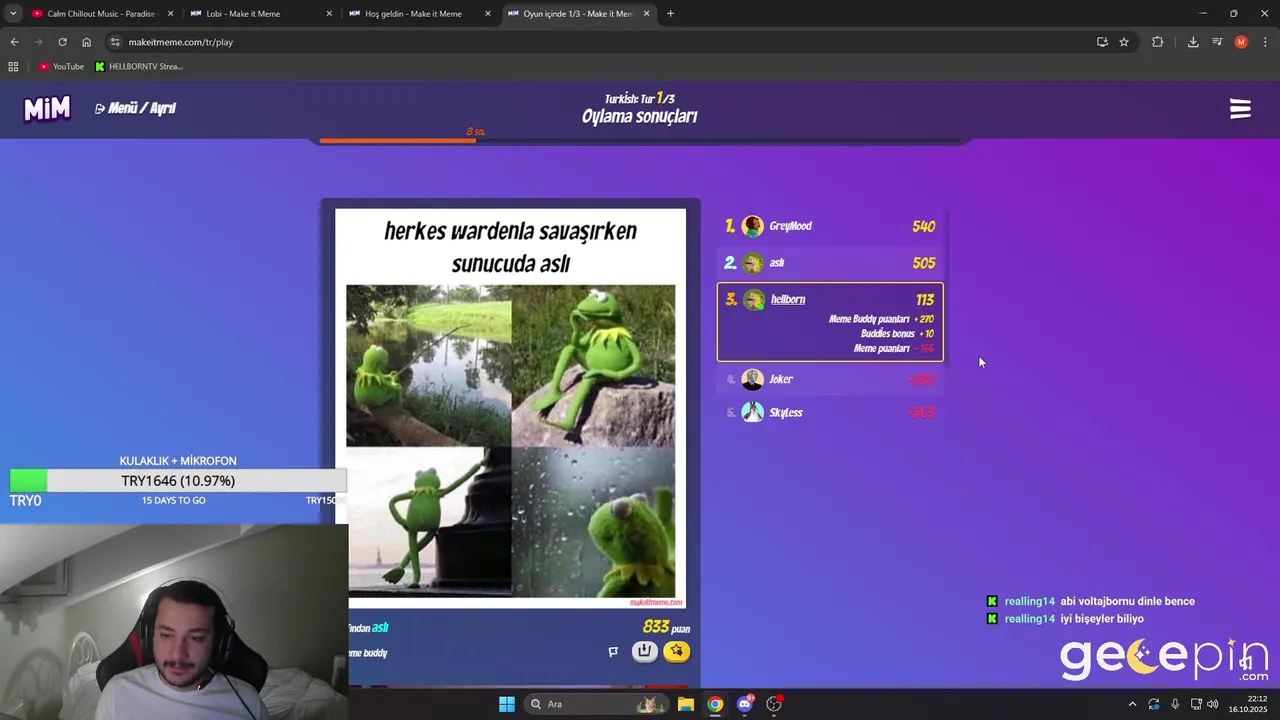The image size is (1280, 720).
Task: Click the aslı author name below the meme
Action: click(380, 628)
